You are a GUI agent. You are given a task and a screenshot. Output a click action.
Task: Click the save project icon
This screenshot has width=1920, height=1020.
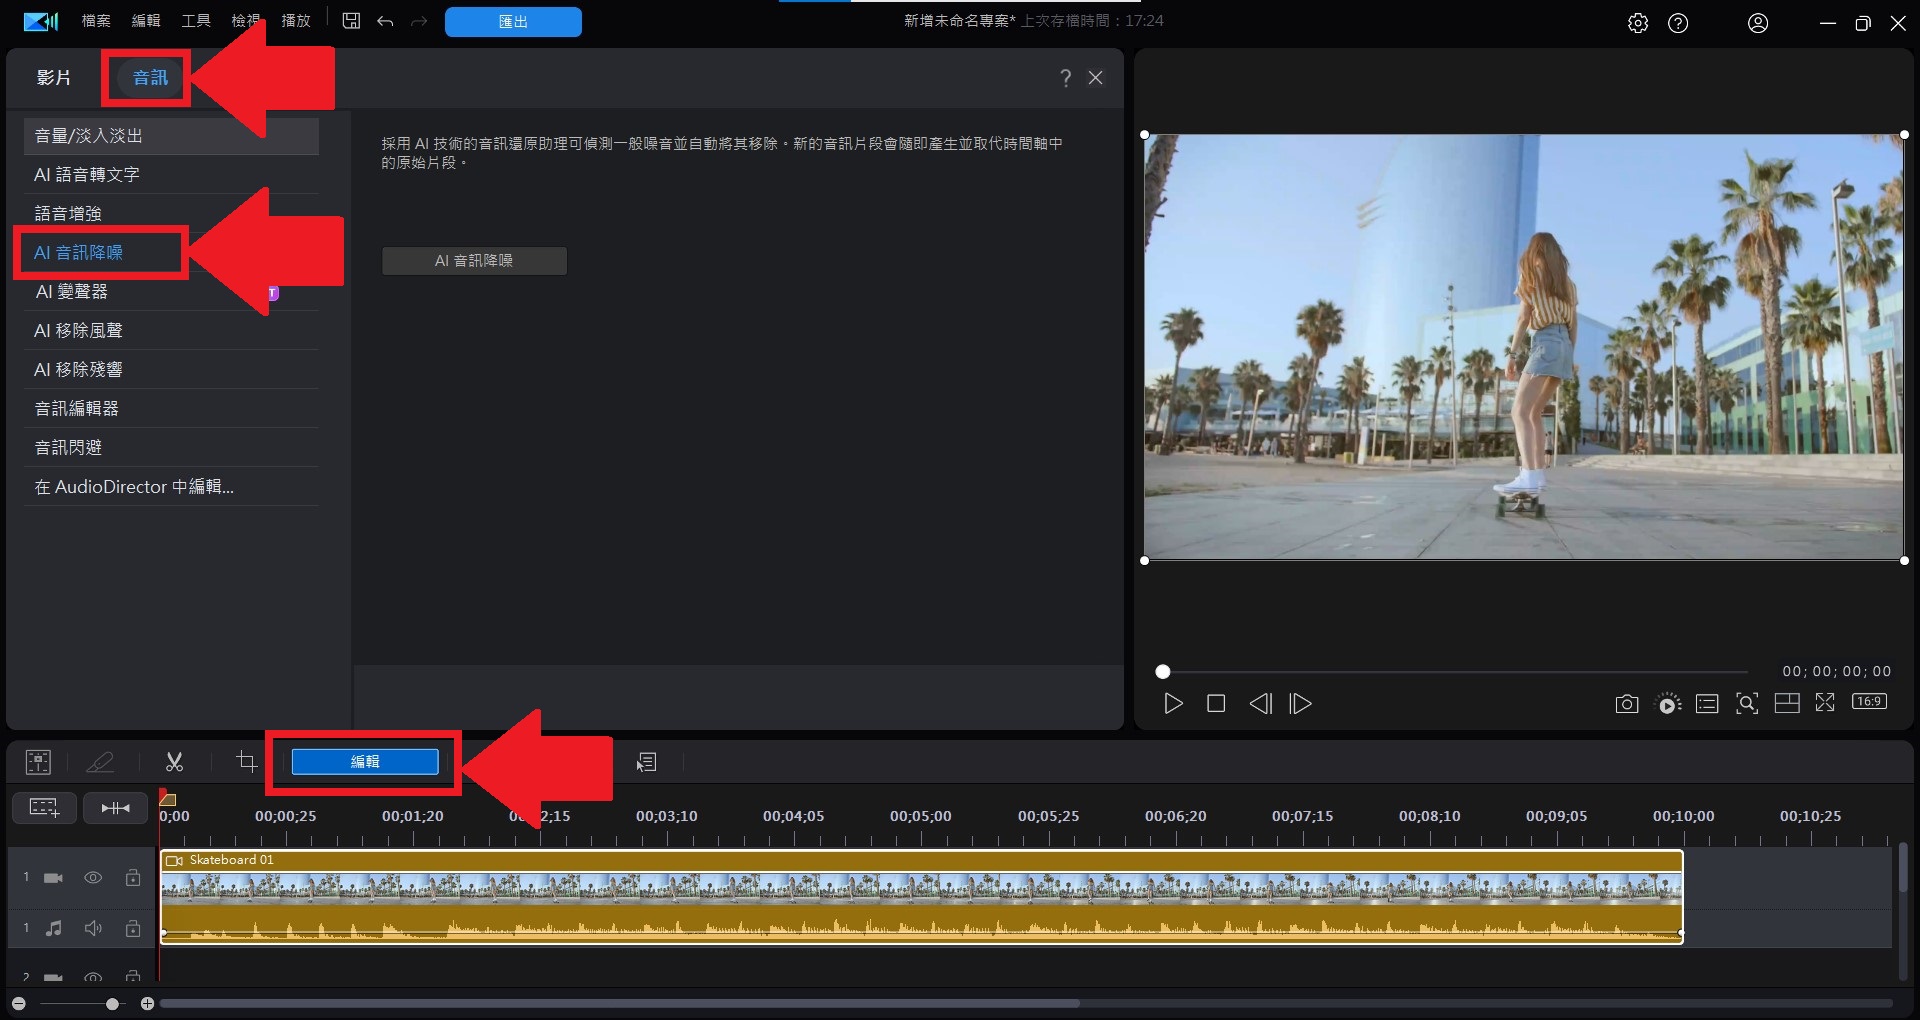351,21
